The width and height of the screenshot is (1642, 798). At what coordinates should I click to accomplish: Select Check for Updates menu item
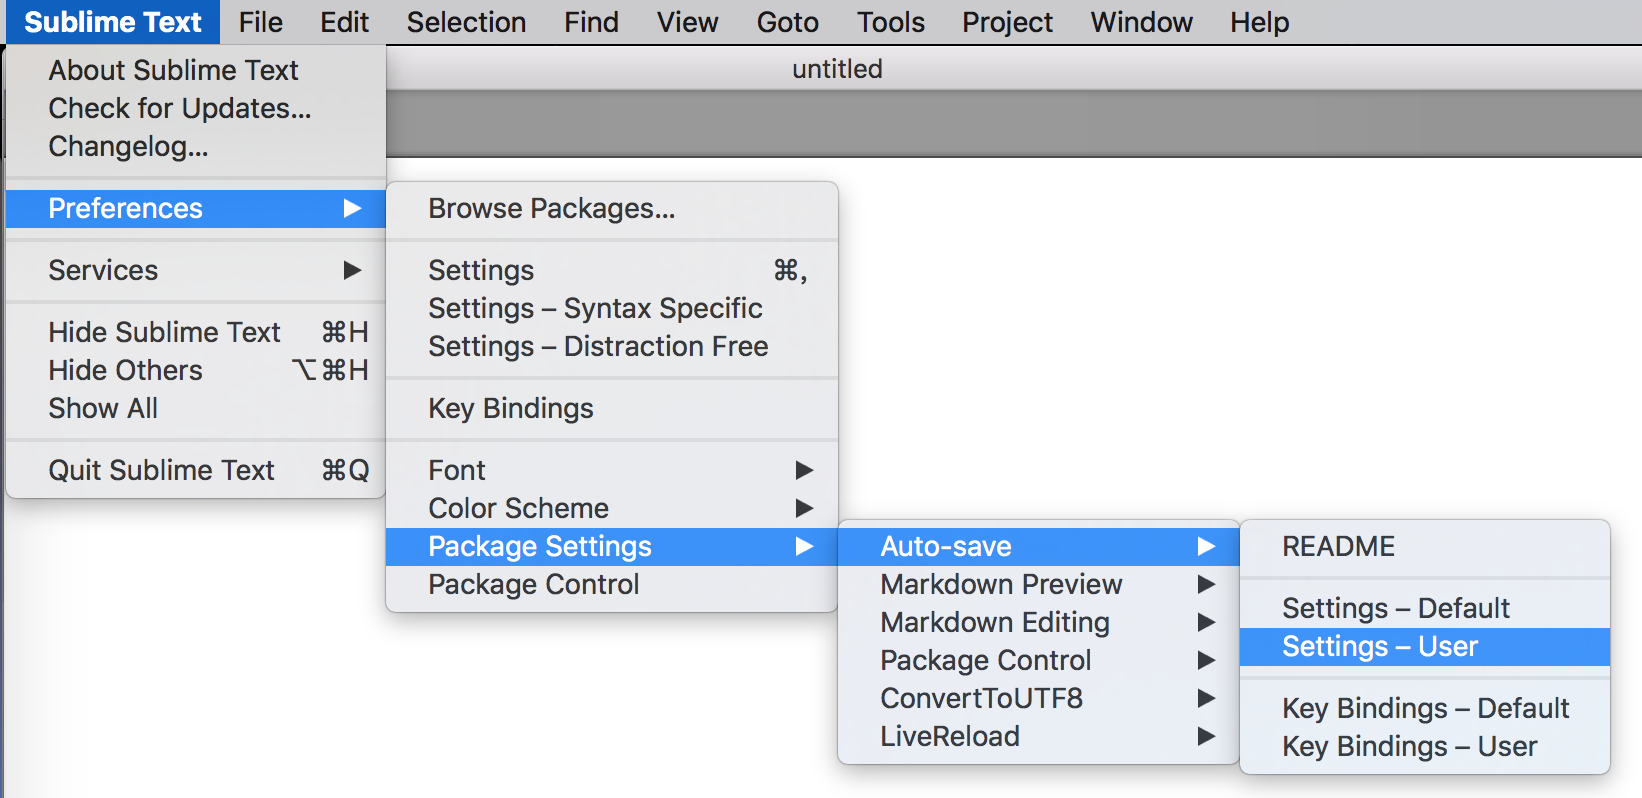pyautogui.click(x=180, y=108)
